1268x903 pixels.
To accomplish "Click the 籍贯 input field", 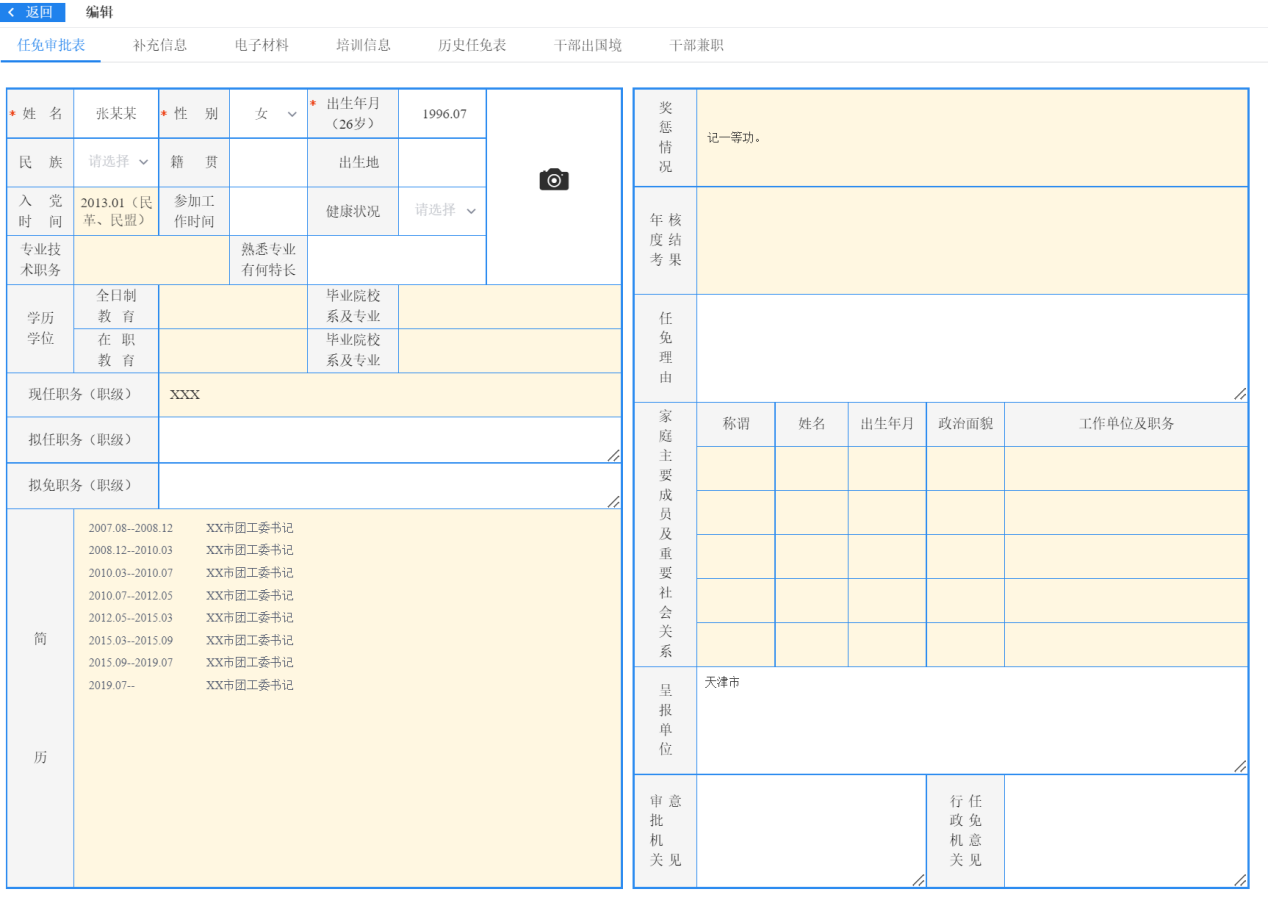I will click(268, 162).
